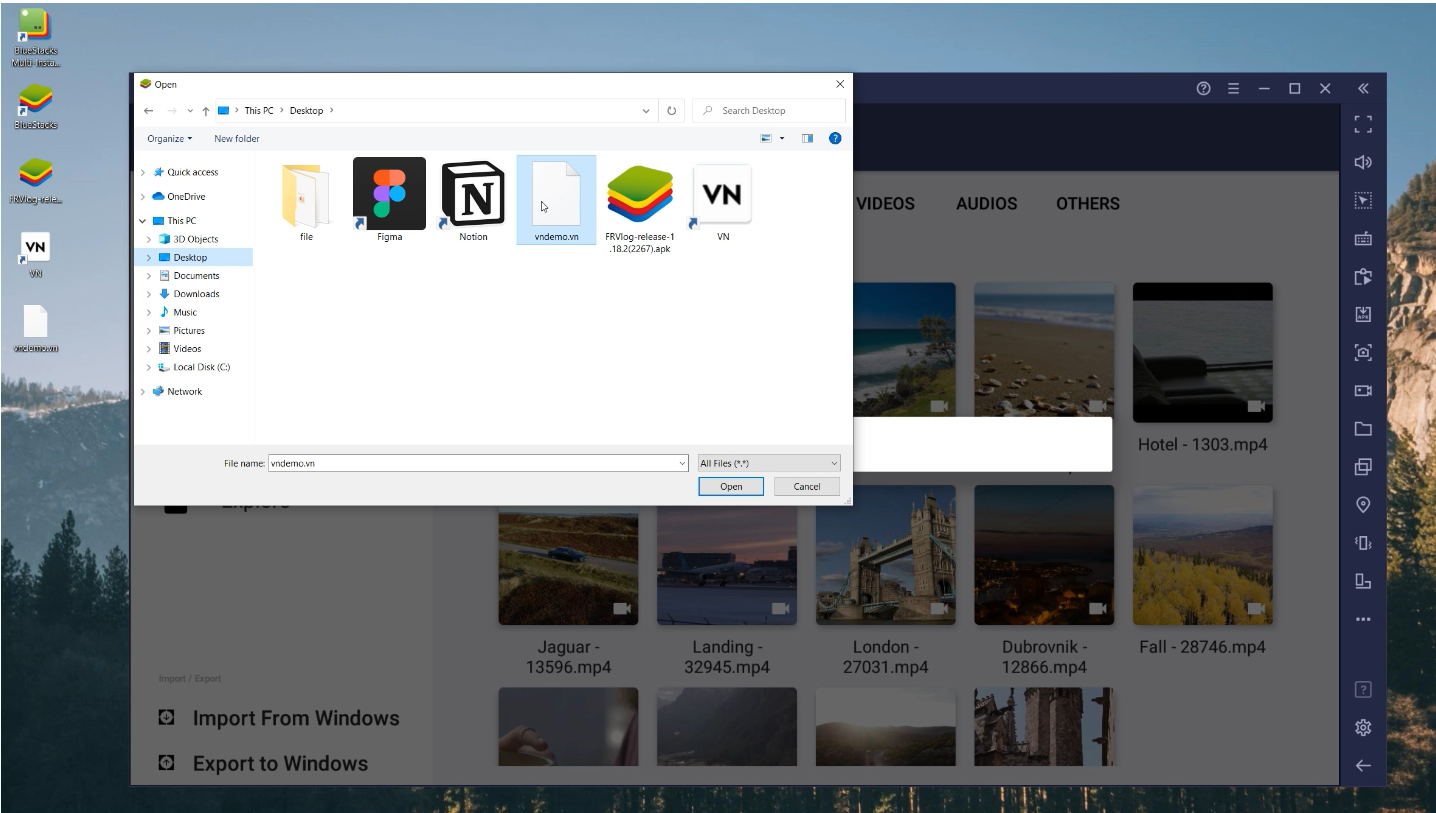Go back using the Open dialog back arrow

(x=149, y=111)
